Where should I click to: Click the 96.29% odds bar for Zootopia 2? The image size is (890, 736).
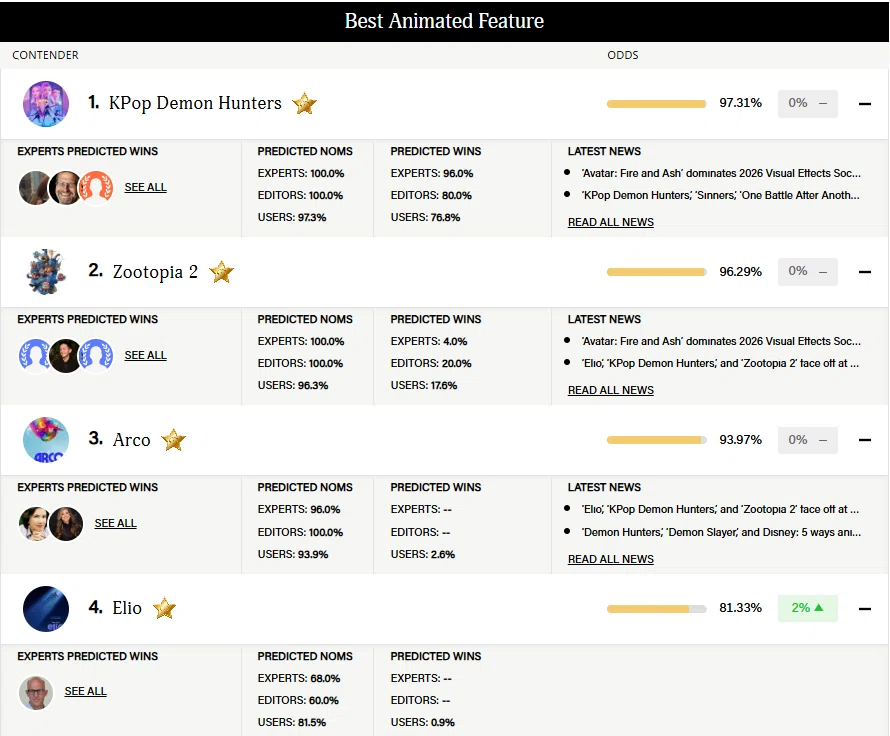pyautogui.click(x=657, y=272)
